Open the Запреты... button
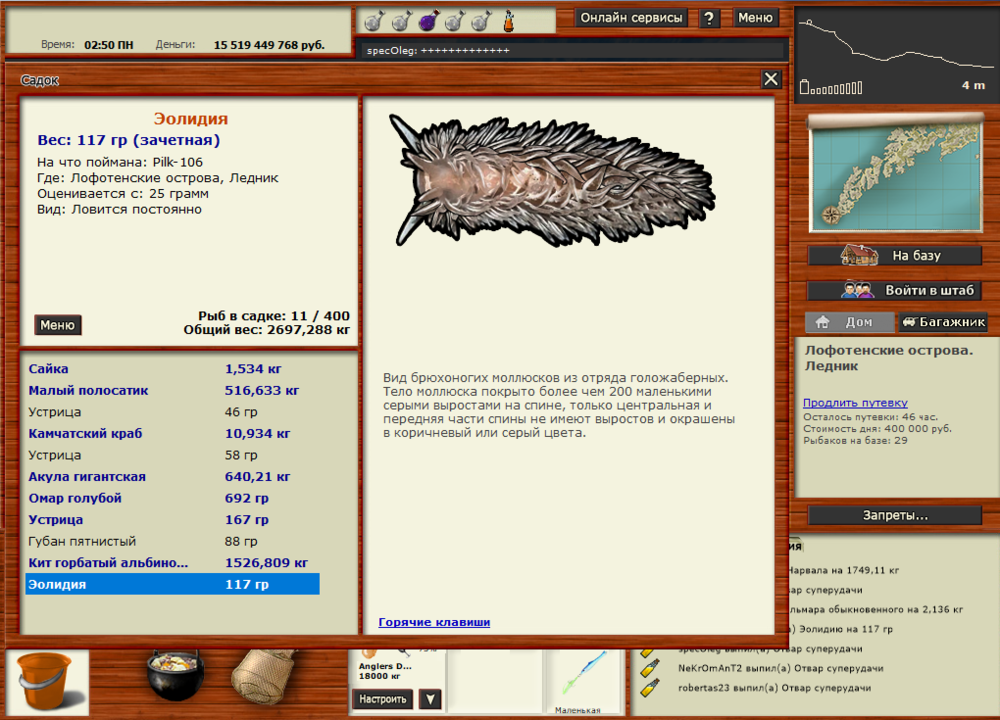 [895, 515]
